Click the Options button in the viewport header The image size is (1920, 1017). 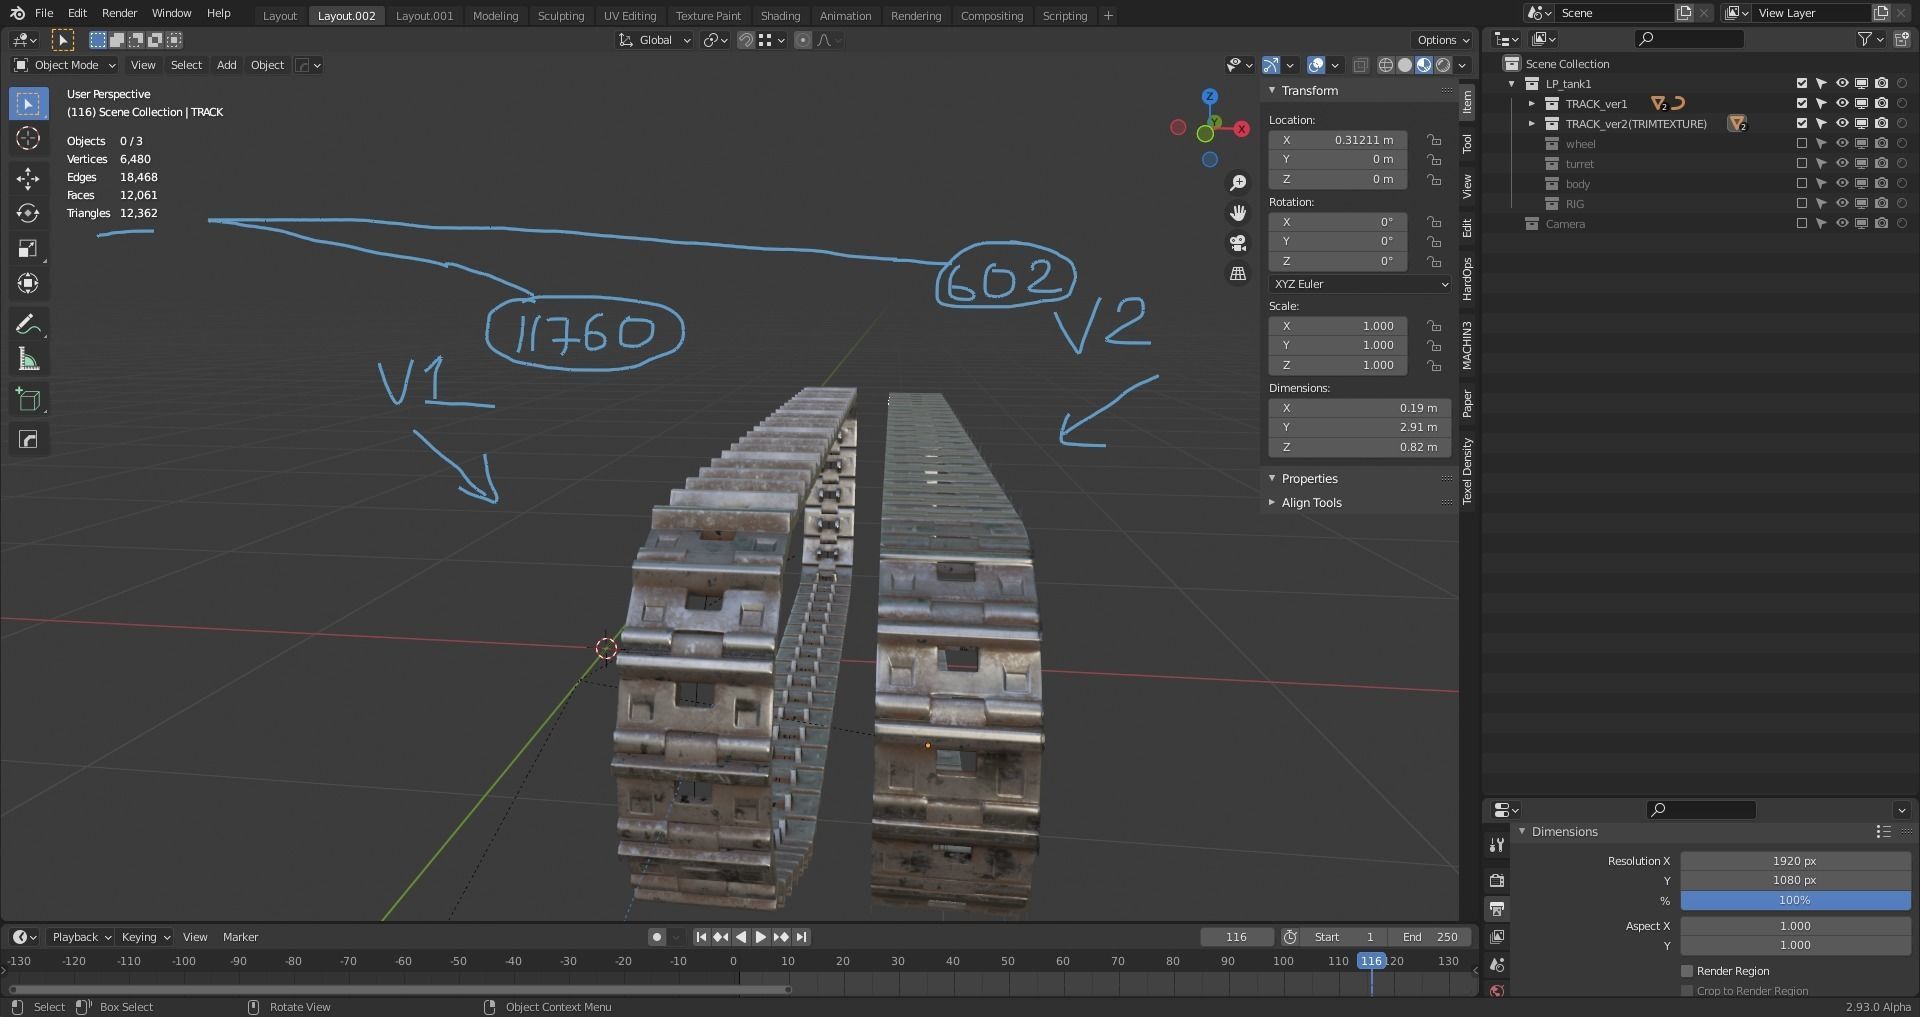(x=1443, y=40)
